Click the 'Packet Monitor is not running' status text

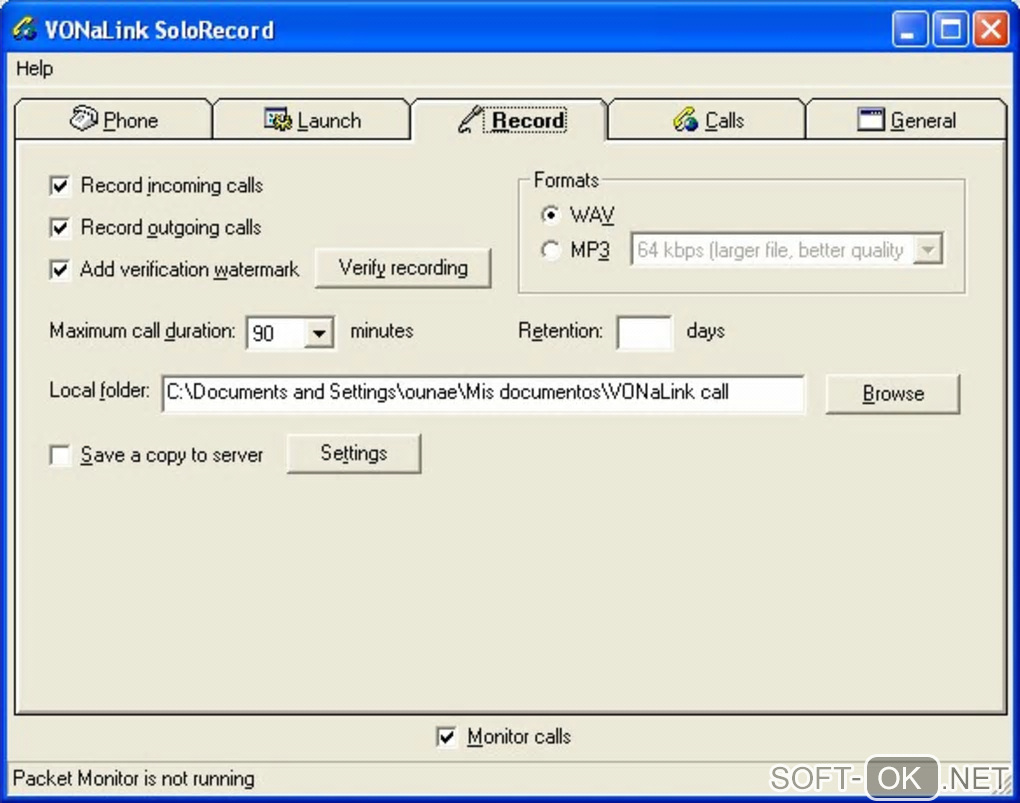[134, 778]
